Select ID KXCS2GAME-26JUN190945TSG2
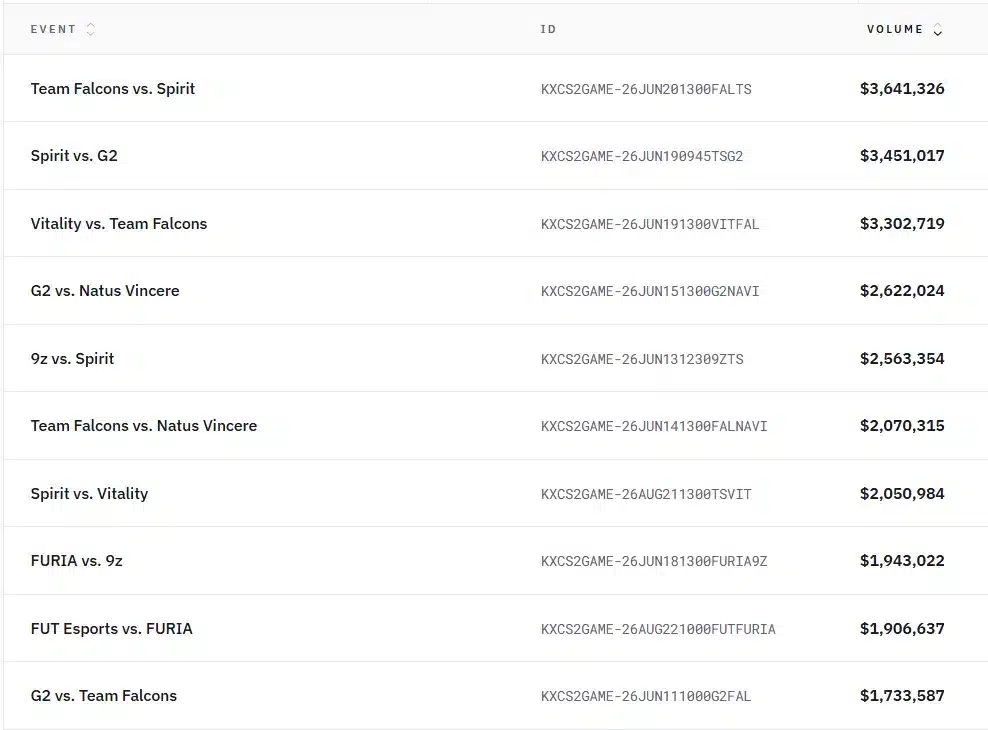988x730 pixels. [642, 156]
